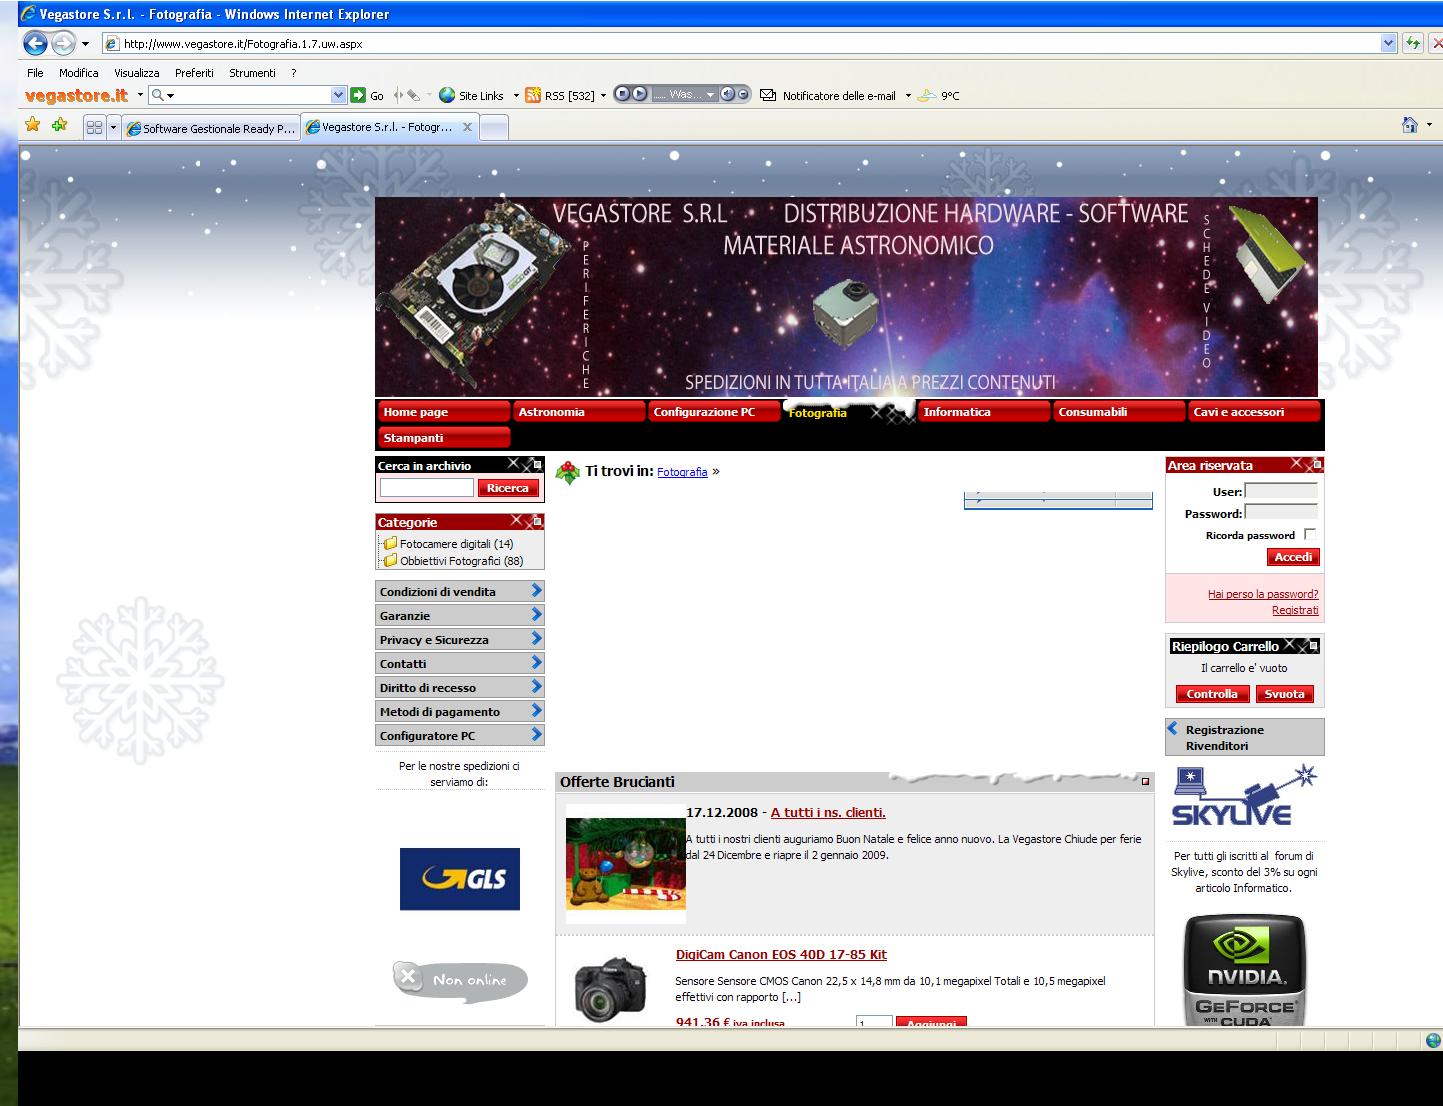
Task: Click the Obbiettivi Fotografici folder icon
Action: [x=390, y=561]
